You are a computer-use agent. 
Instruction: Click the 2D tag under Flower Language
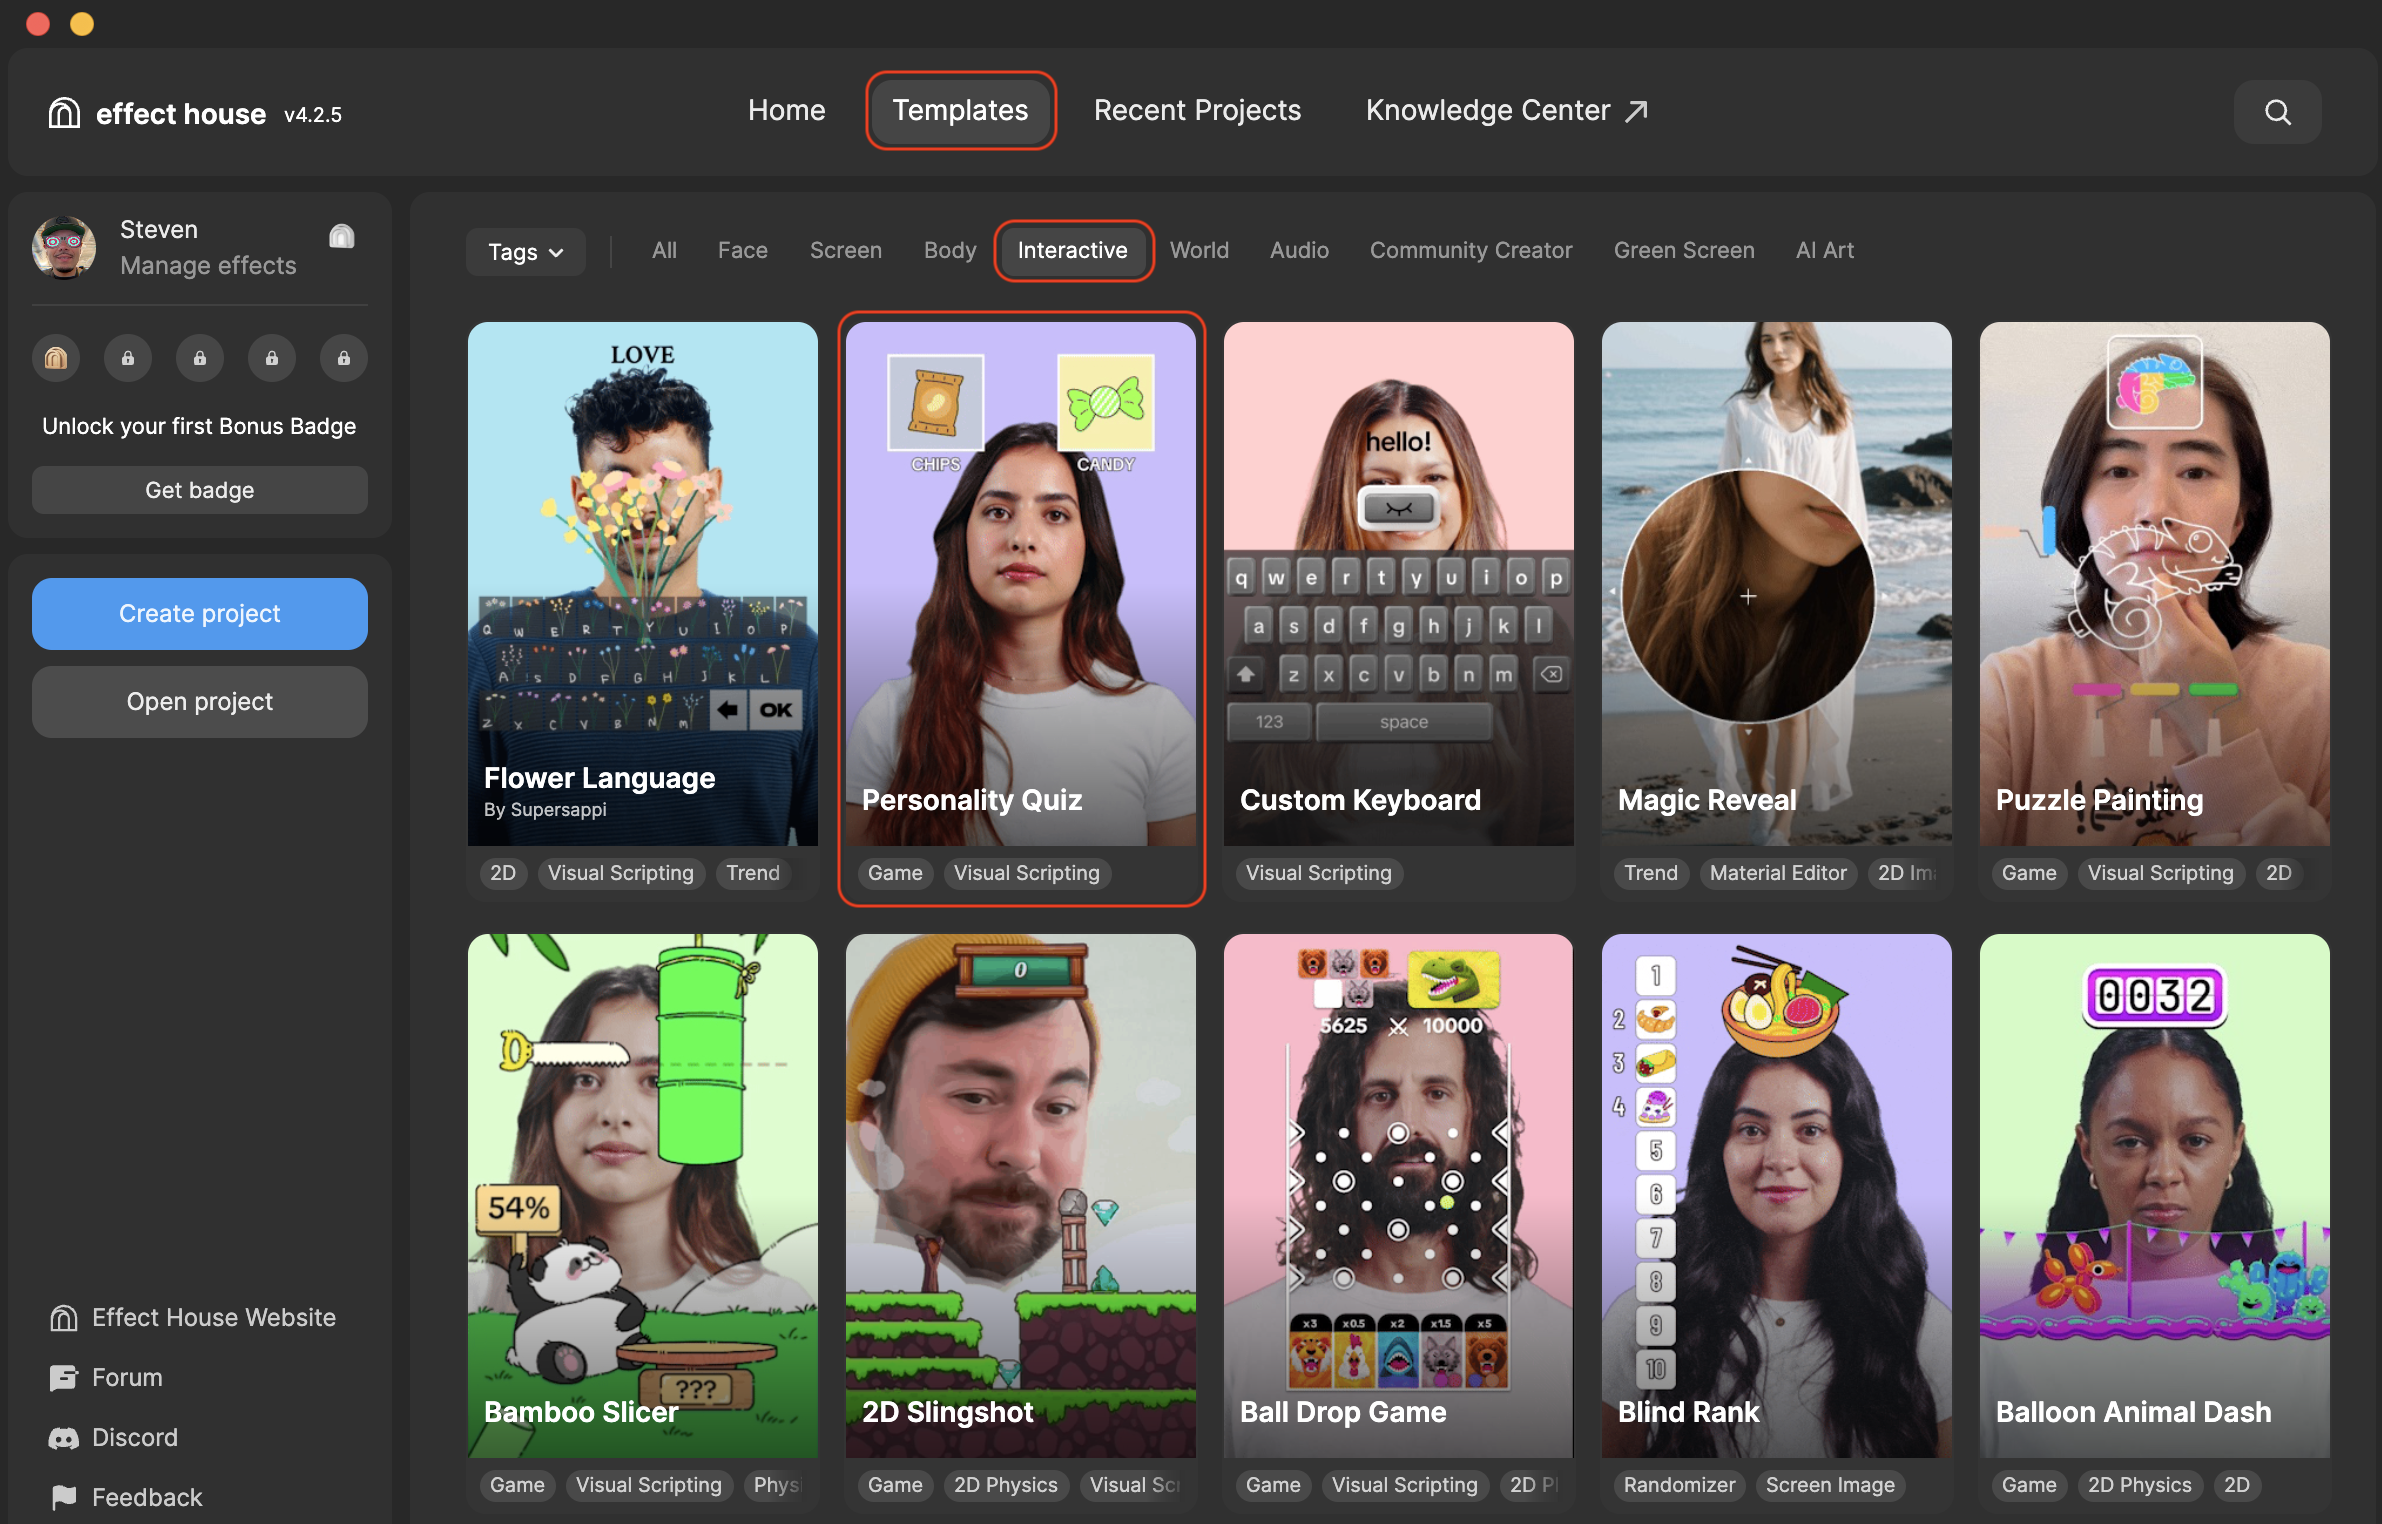coord(503,873)
